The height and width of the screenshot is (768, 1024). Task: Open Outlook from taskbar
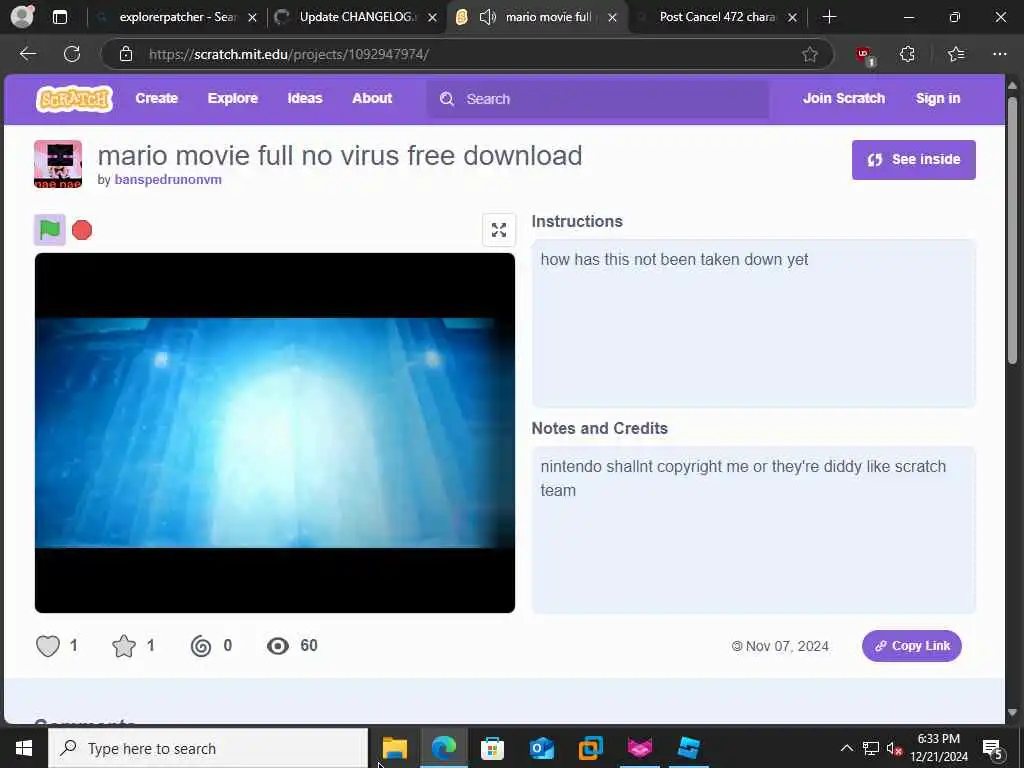tap(541, 748)
